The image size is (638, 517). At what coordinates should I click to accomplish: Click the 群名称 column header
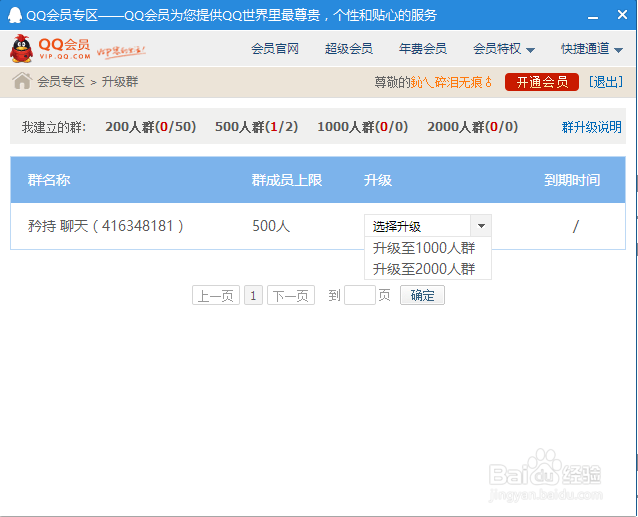tap(49, 180)
